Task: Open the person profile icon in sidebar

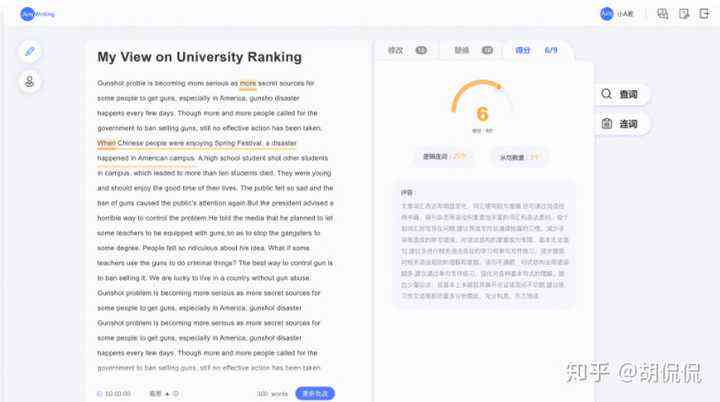Action: coord(30,82)
